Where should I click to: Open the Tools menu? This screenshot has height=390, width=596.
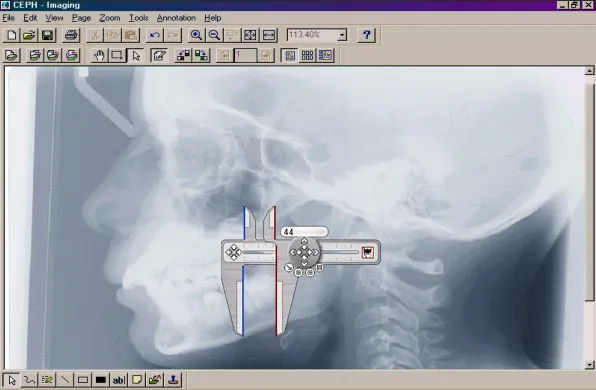pos(138,18)
